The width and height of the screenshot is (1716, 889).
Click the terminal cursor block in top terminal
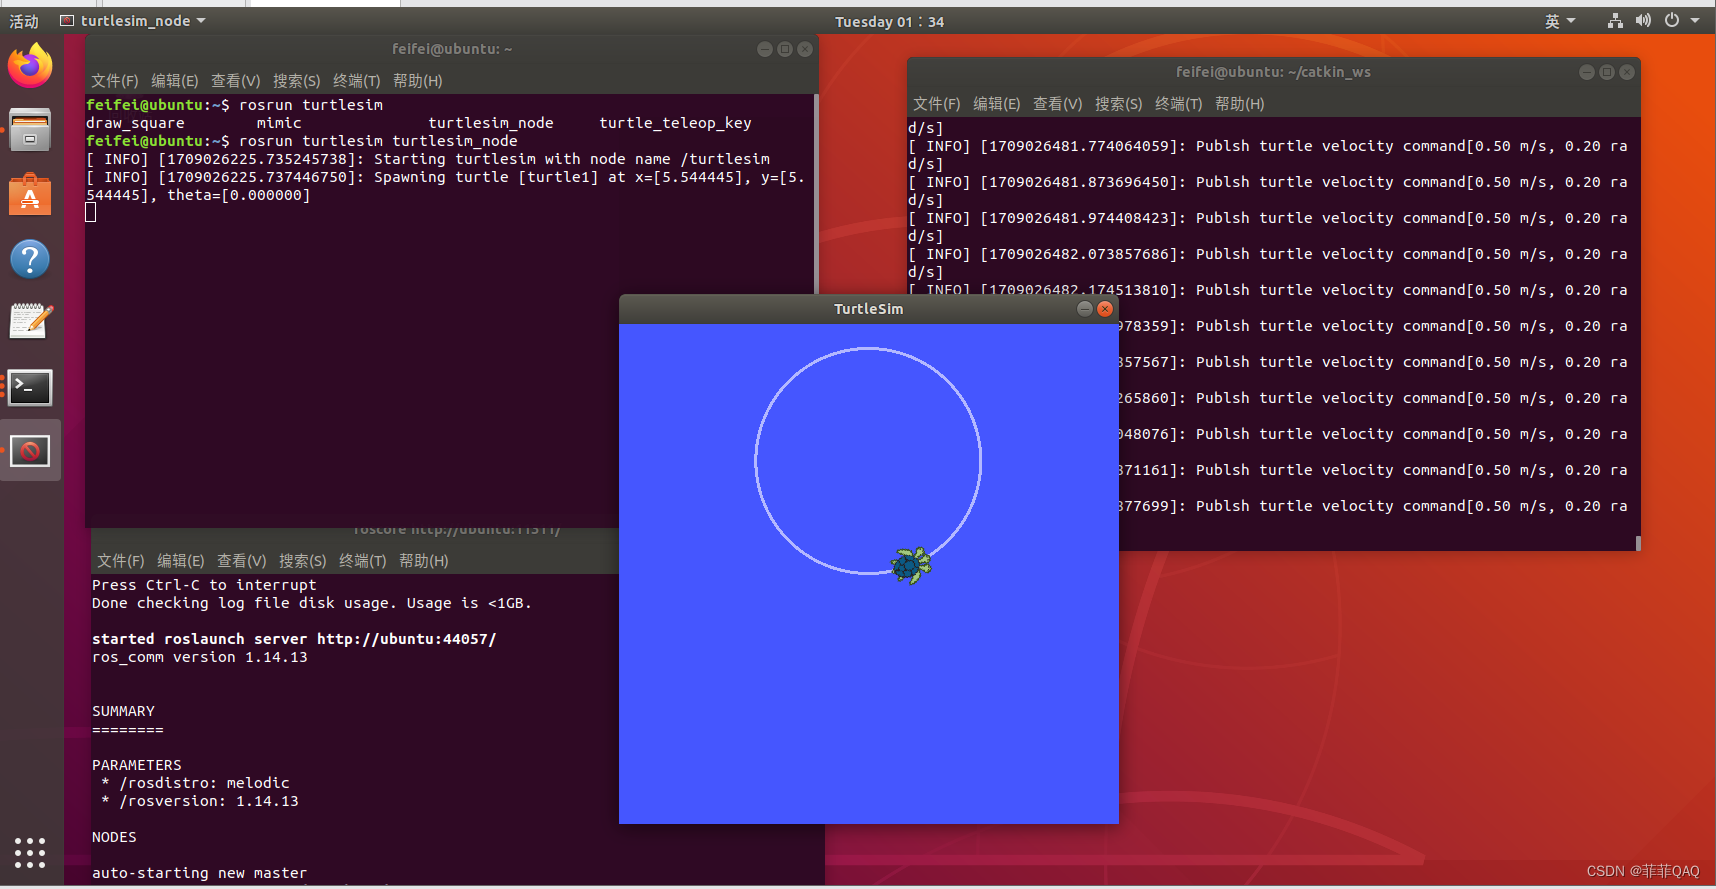click(91, 212)
